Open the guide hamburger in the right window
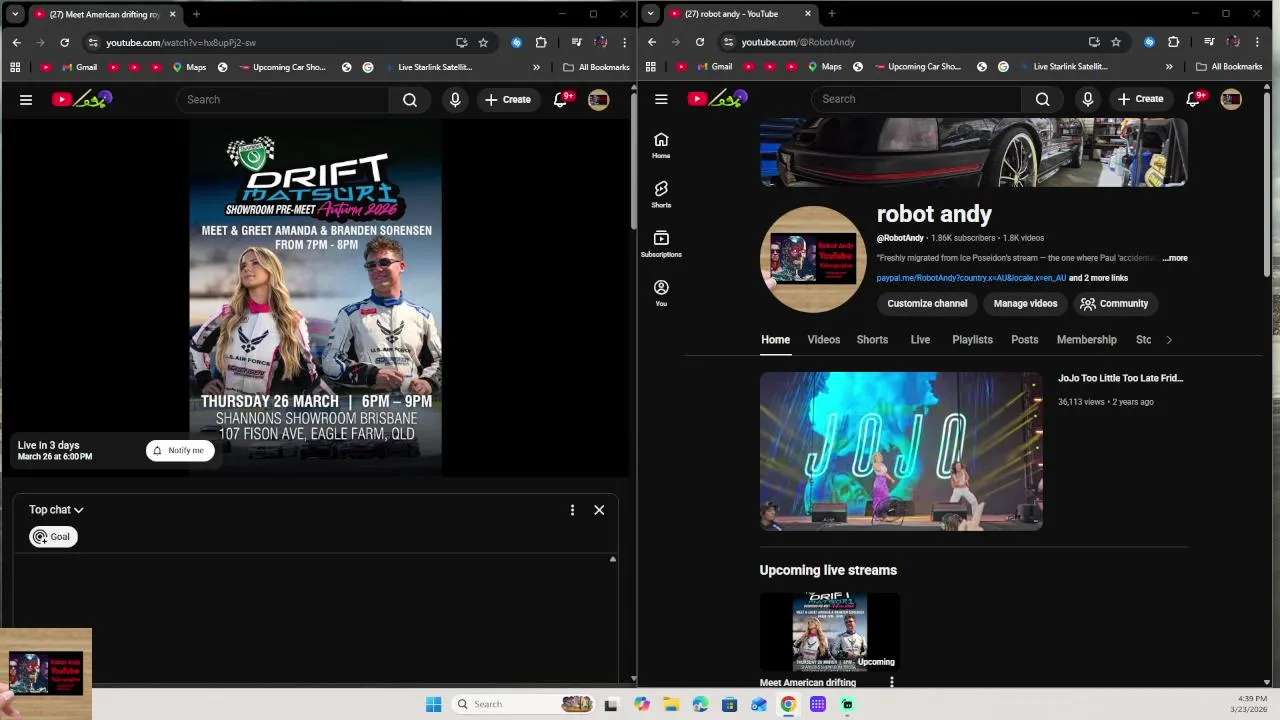Image resolution: width=1280 pixels, height=720 pixels. (x=661, y=99)
